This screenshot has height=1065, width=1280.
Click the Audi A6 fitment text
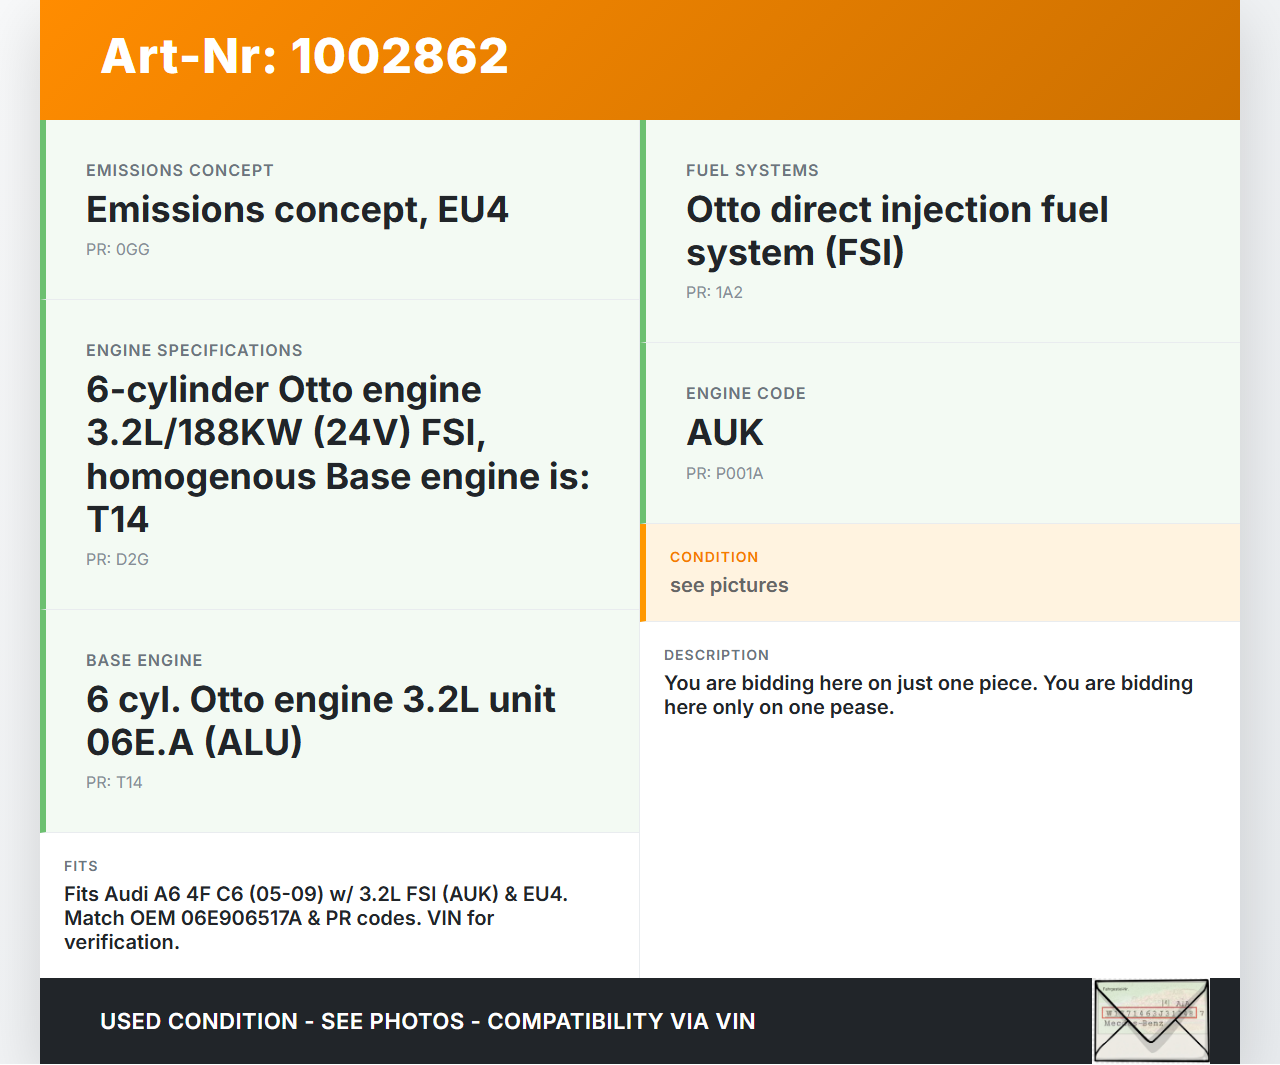click(x=315, y=918)
